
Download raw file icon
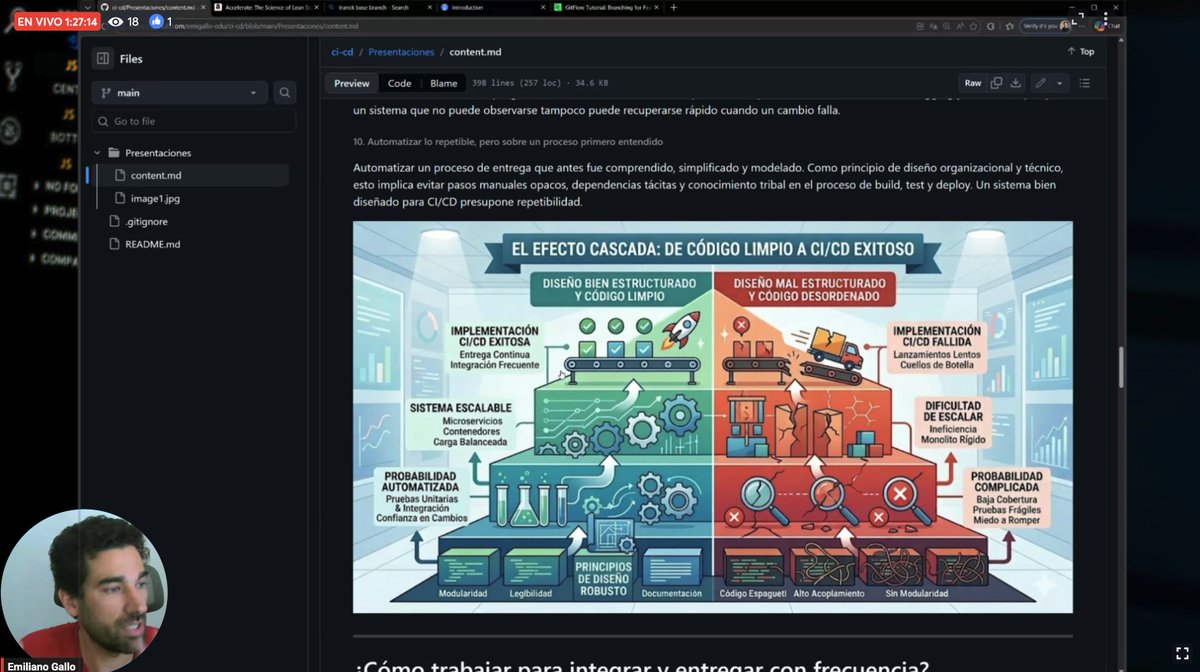[x=1015, y=83]
